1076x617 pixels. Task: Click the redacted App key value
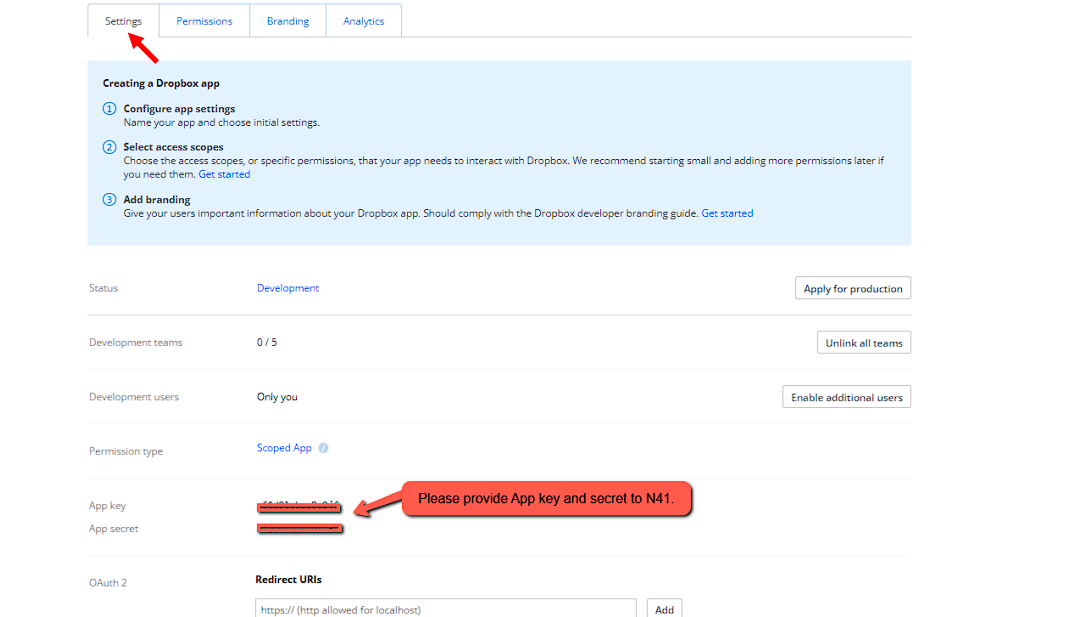pyautogui.click(x=299, y=507)
